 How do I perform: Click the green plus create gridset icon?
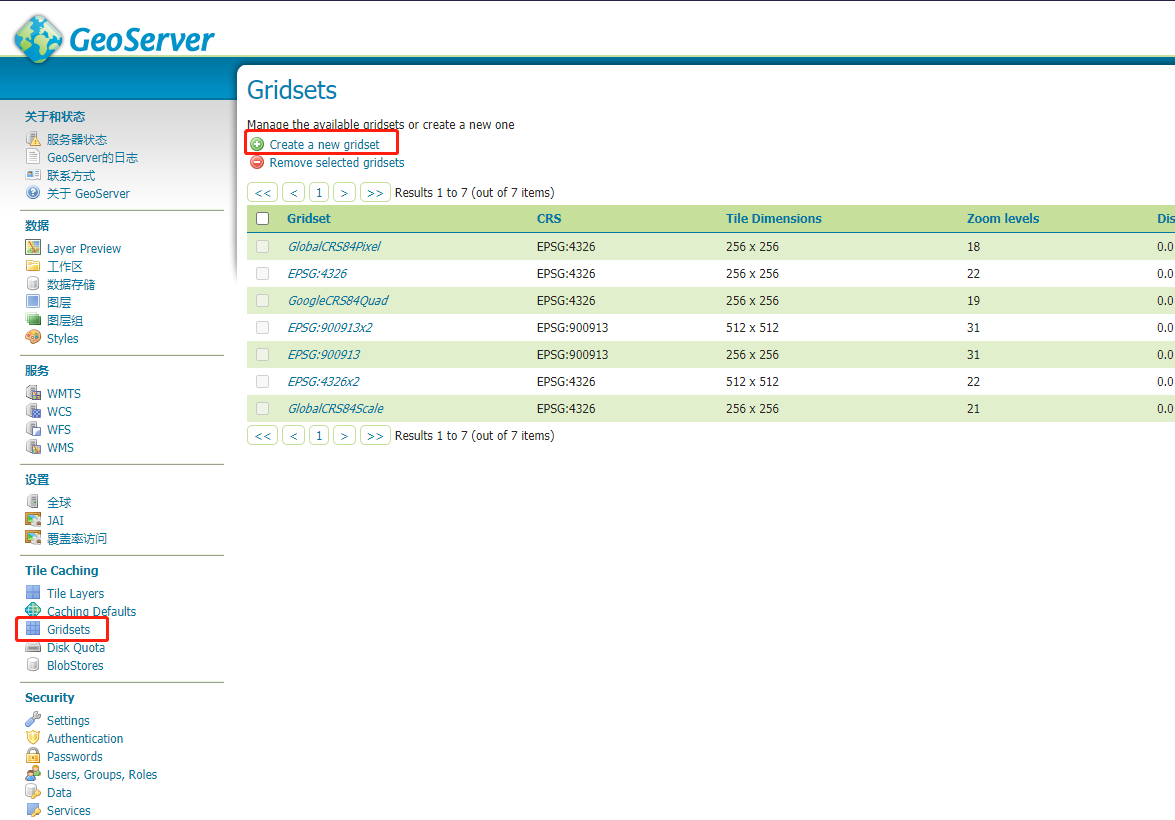tap(257, 144)
